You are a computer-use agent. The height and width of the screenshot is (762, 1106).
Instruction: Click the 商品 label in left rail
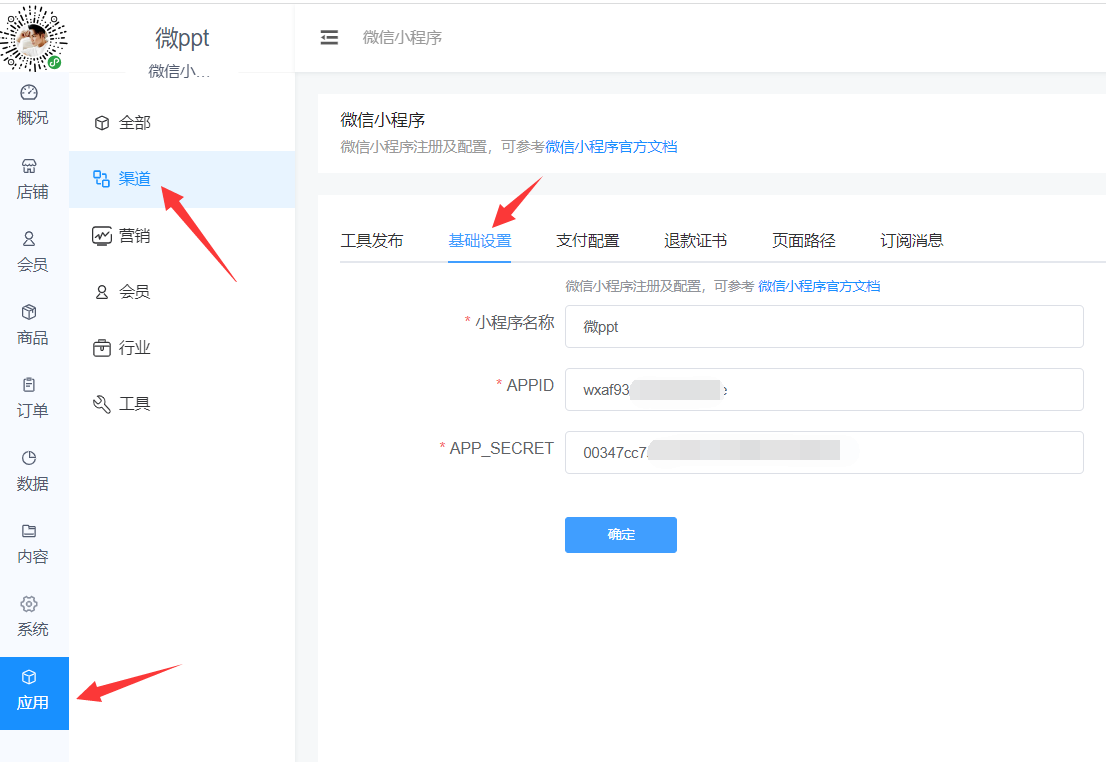32,338
